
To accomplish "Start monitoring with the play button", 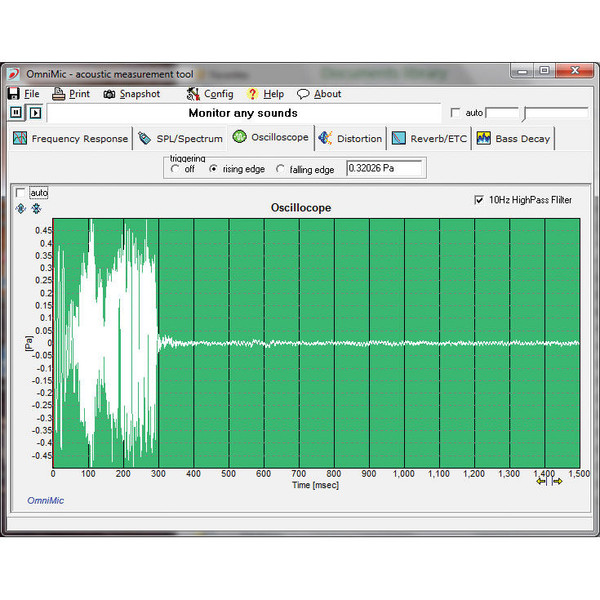I will 36,113.
